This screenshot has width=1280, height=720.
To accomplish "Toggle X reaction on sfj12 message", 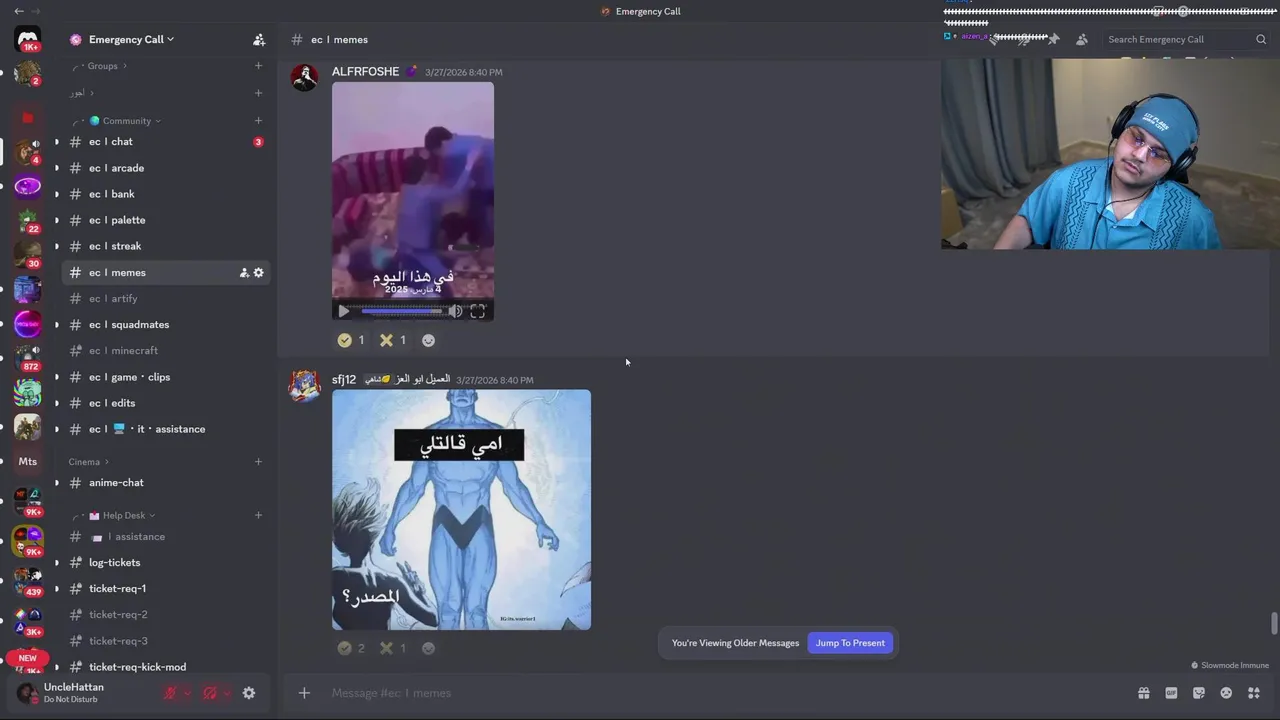I will pos(393,648).
